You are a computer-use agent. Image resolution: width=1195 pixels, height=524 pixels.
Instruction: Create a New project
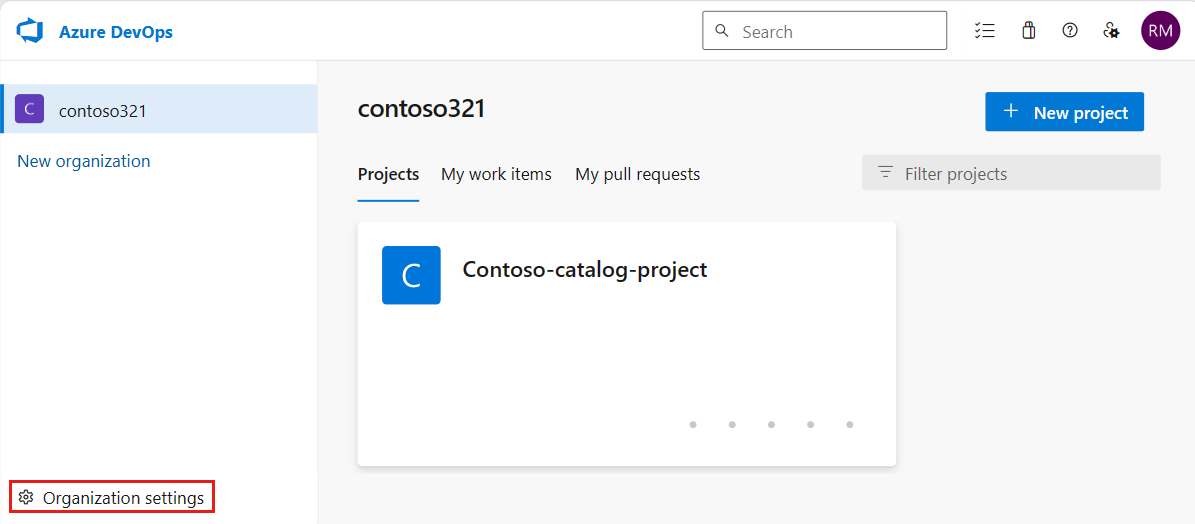pos(1064,112)
